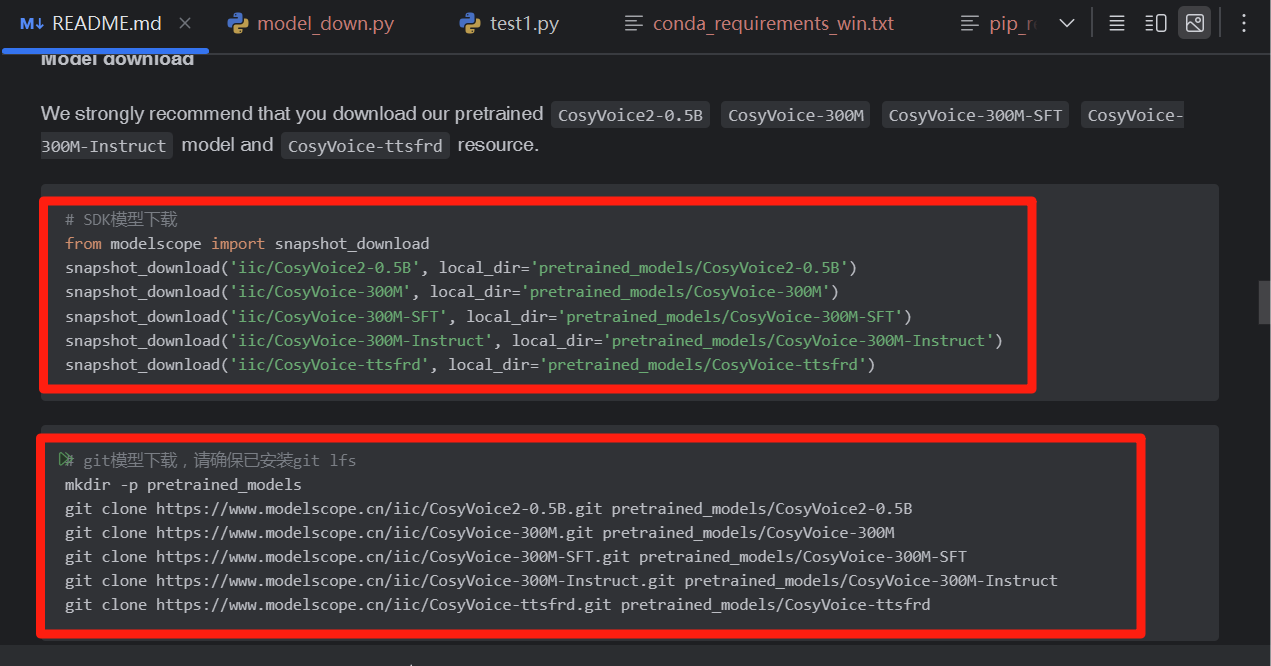
Task: Click the '# SDK模型下载' comment line
Action: coord(121,219)
